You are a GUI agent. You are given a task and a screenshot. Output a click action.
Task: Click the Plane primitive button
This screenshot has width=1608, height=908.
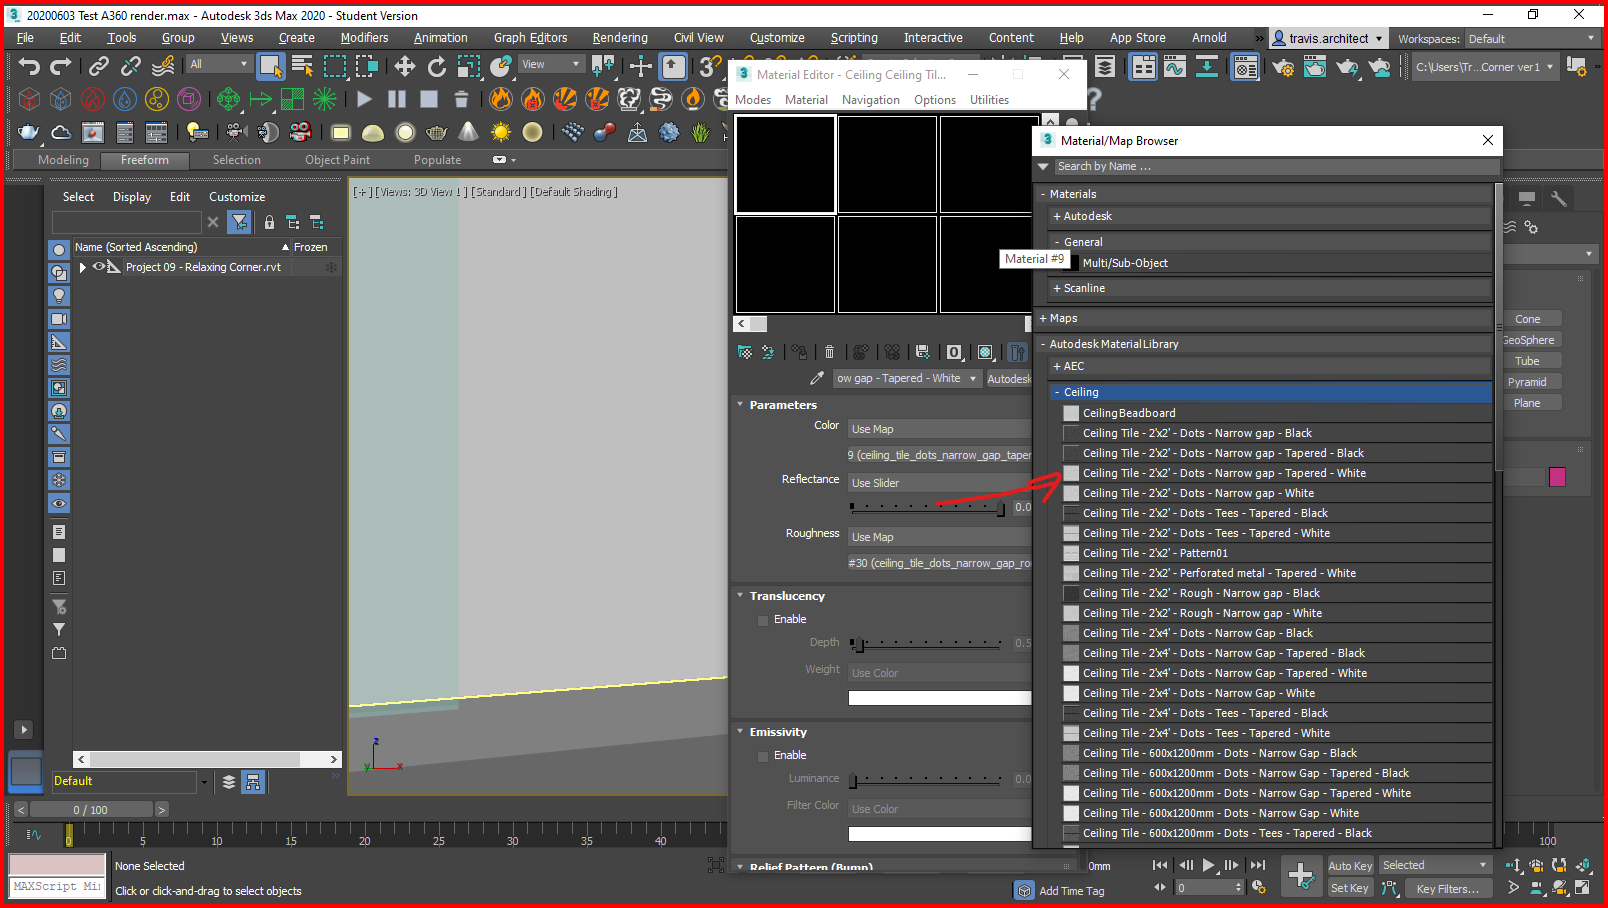coord(1531,402)
